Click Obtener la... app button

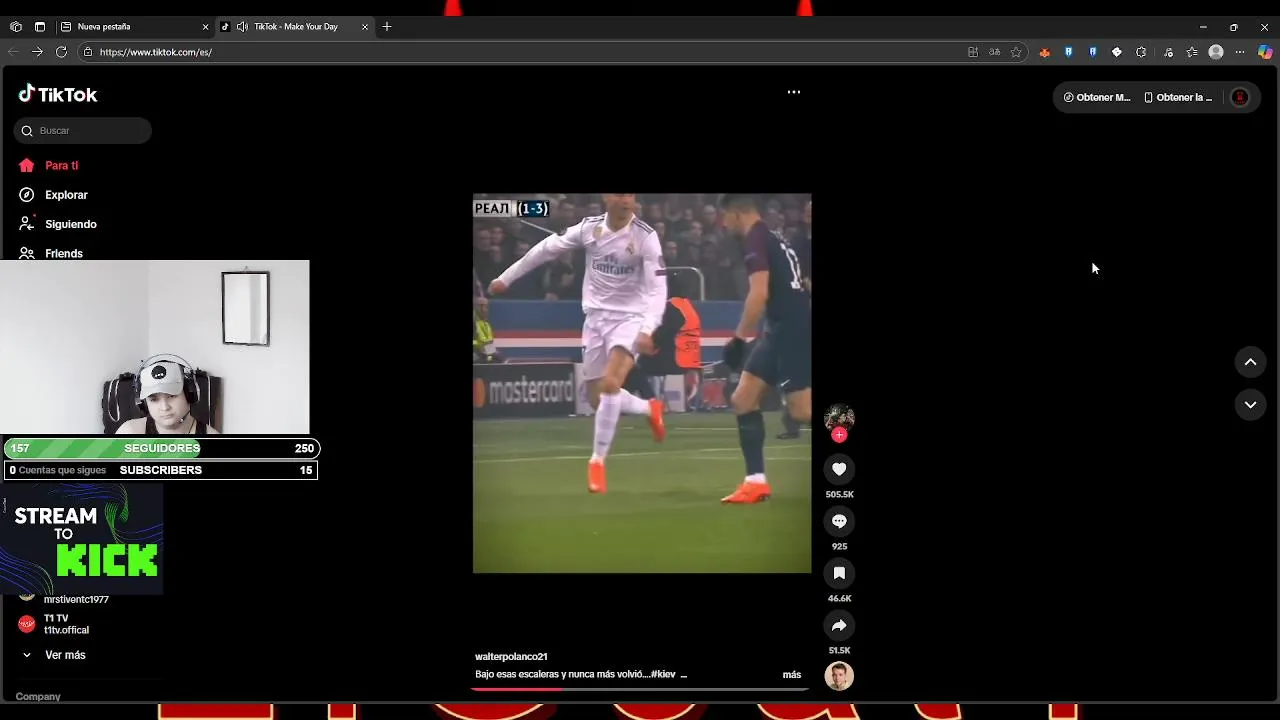tap(1178, 97)
